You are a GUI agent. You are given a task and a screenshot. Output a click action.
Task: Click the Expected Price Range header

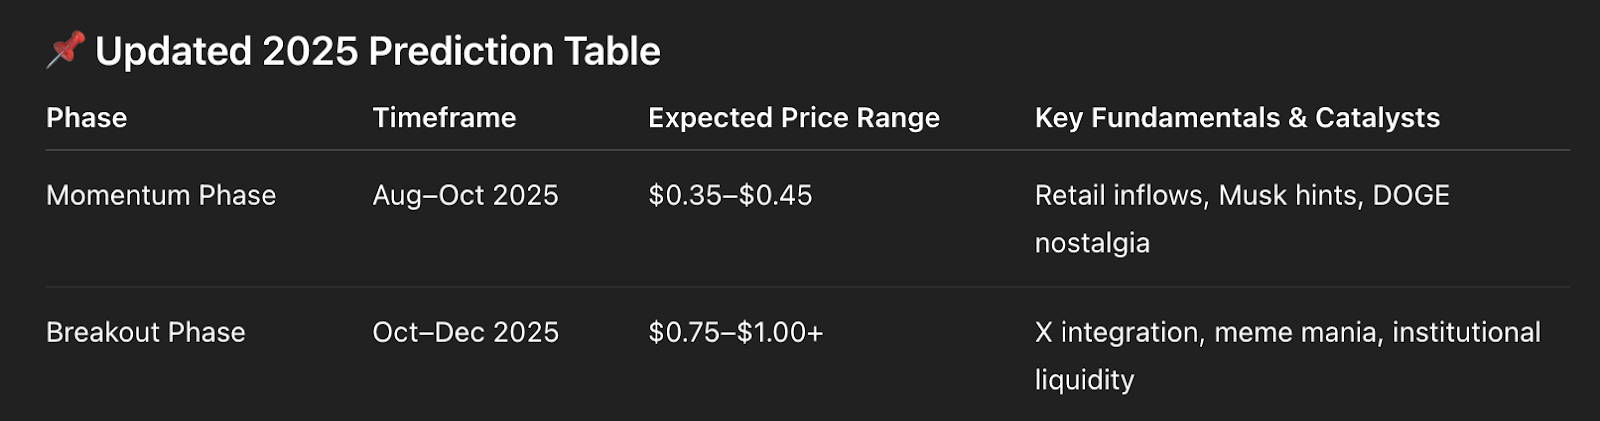(x=794, y=118)
